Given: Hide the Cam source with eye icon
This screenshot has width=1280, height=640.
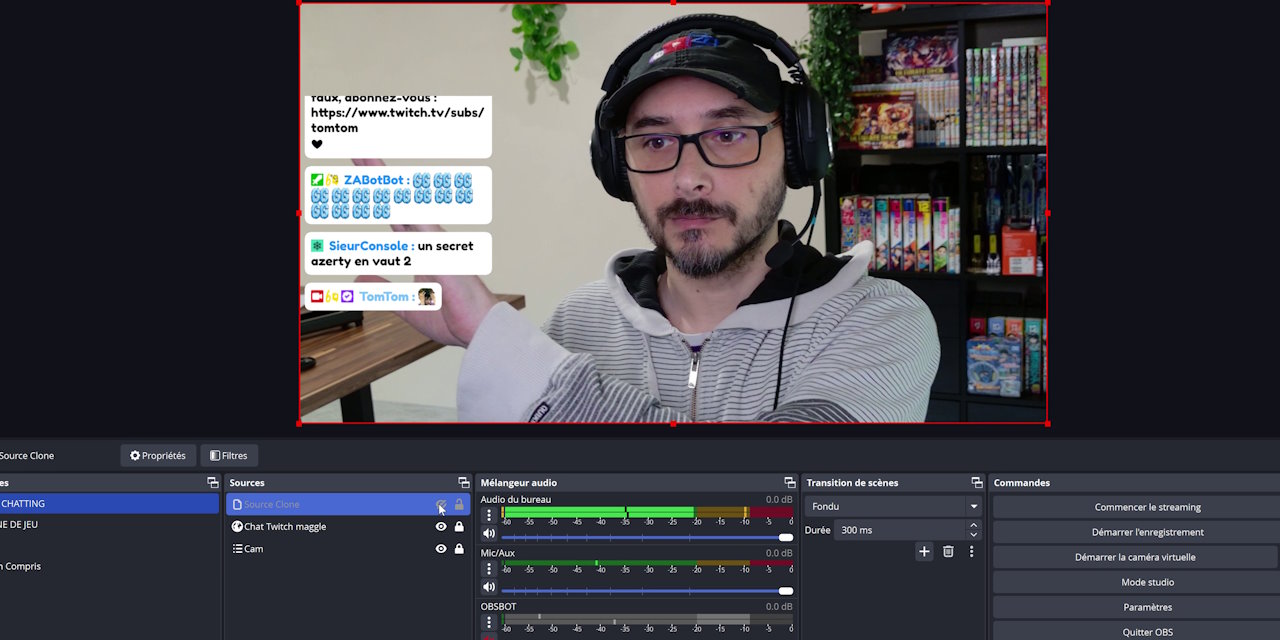Looking at the screenshot, I should (x=441, y=549).
